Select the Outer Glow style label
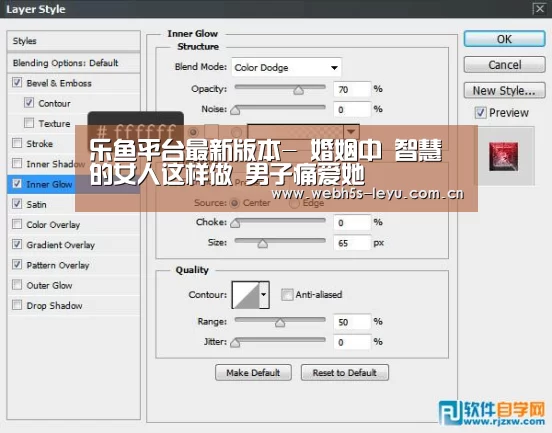Viewport: 552px width, 433px height. [49, 285]
